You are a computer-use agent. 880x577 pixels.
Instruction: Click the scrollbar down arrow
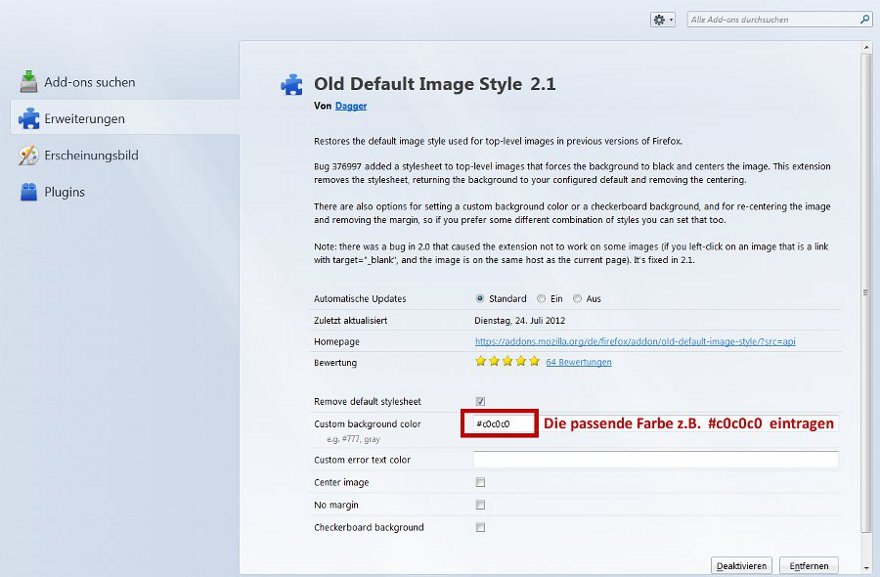pyautogui.click(x=866, y=567)
